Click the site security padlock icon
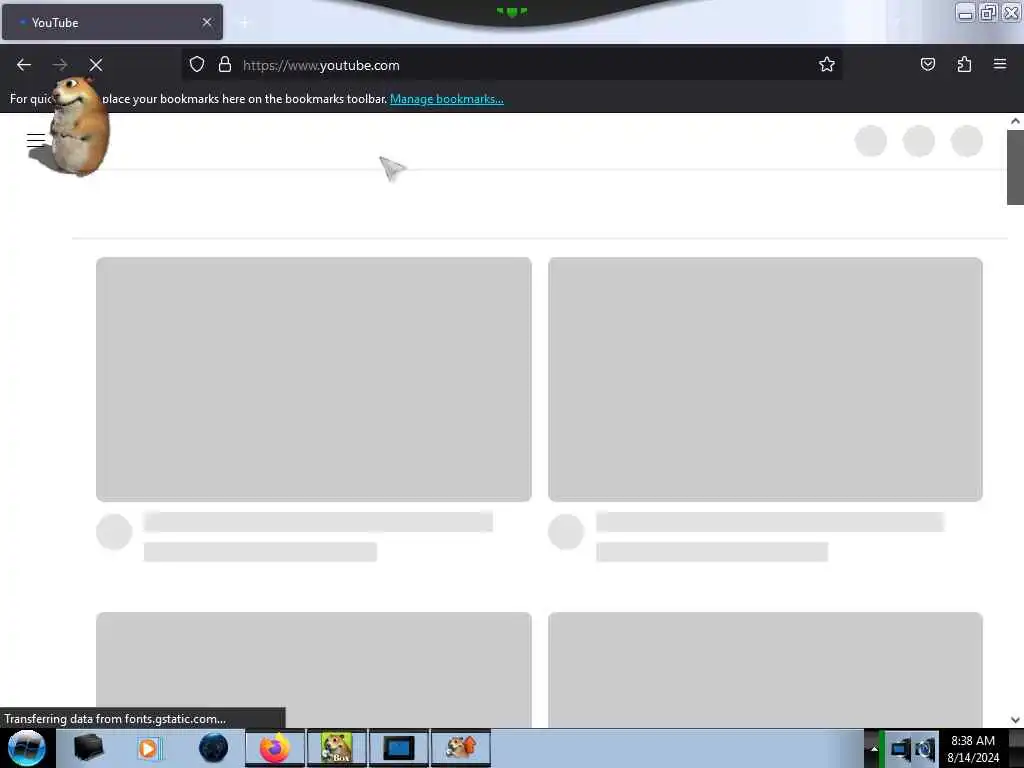This screenshot has width=1024, height=768. (x=225, y=64)
